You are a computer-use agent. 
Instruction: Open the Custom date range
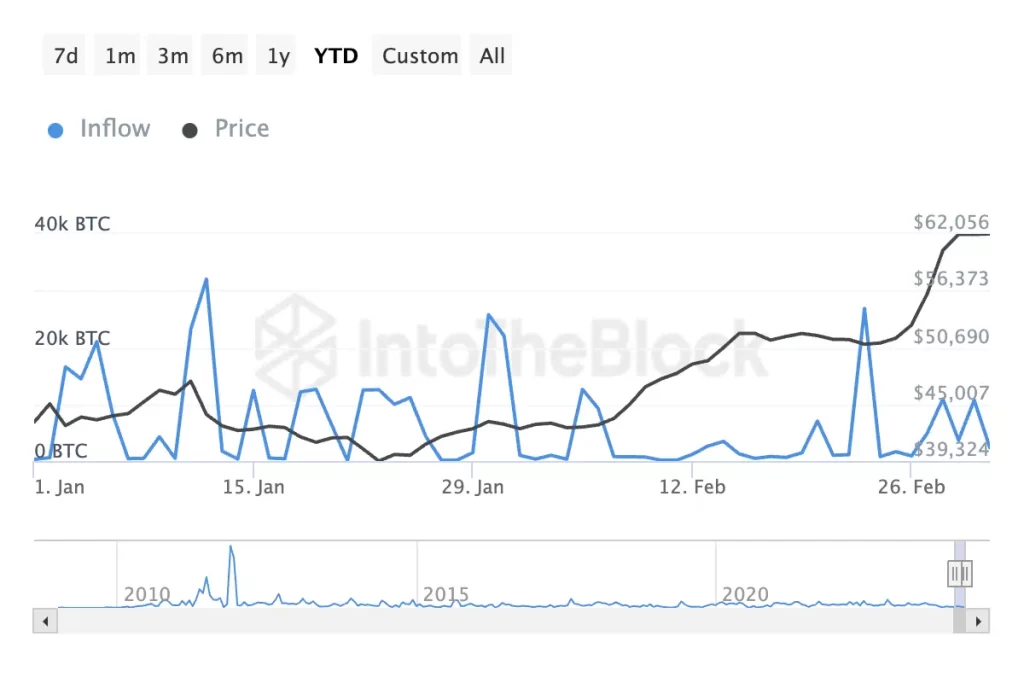420,56
